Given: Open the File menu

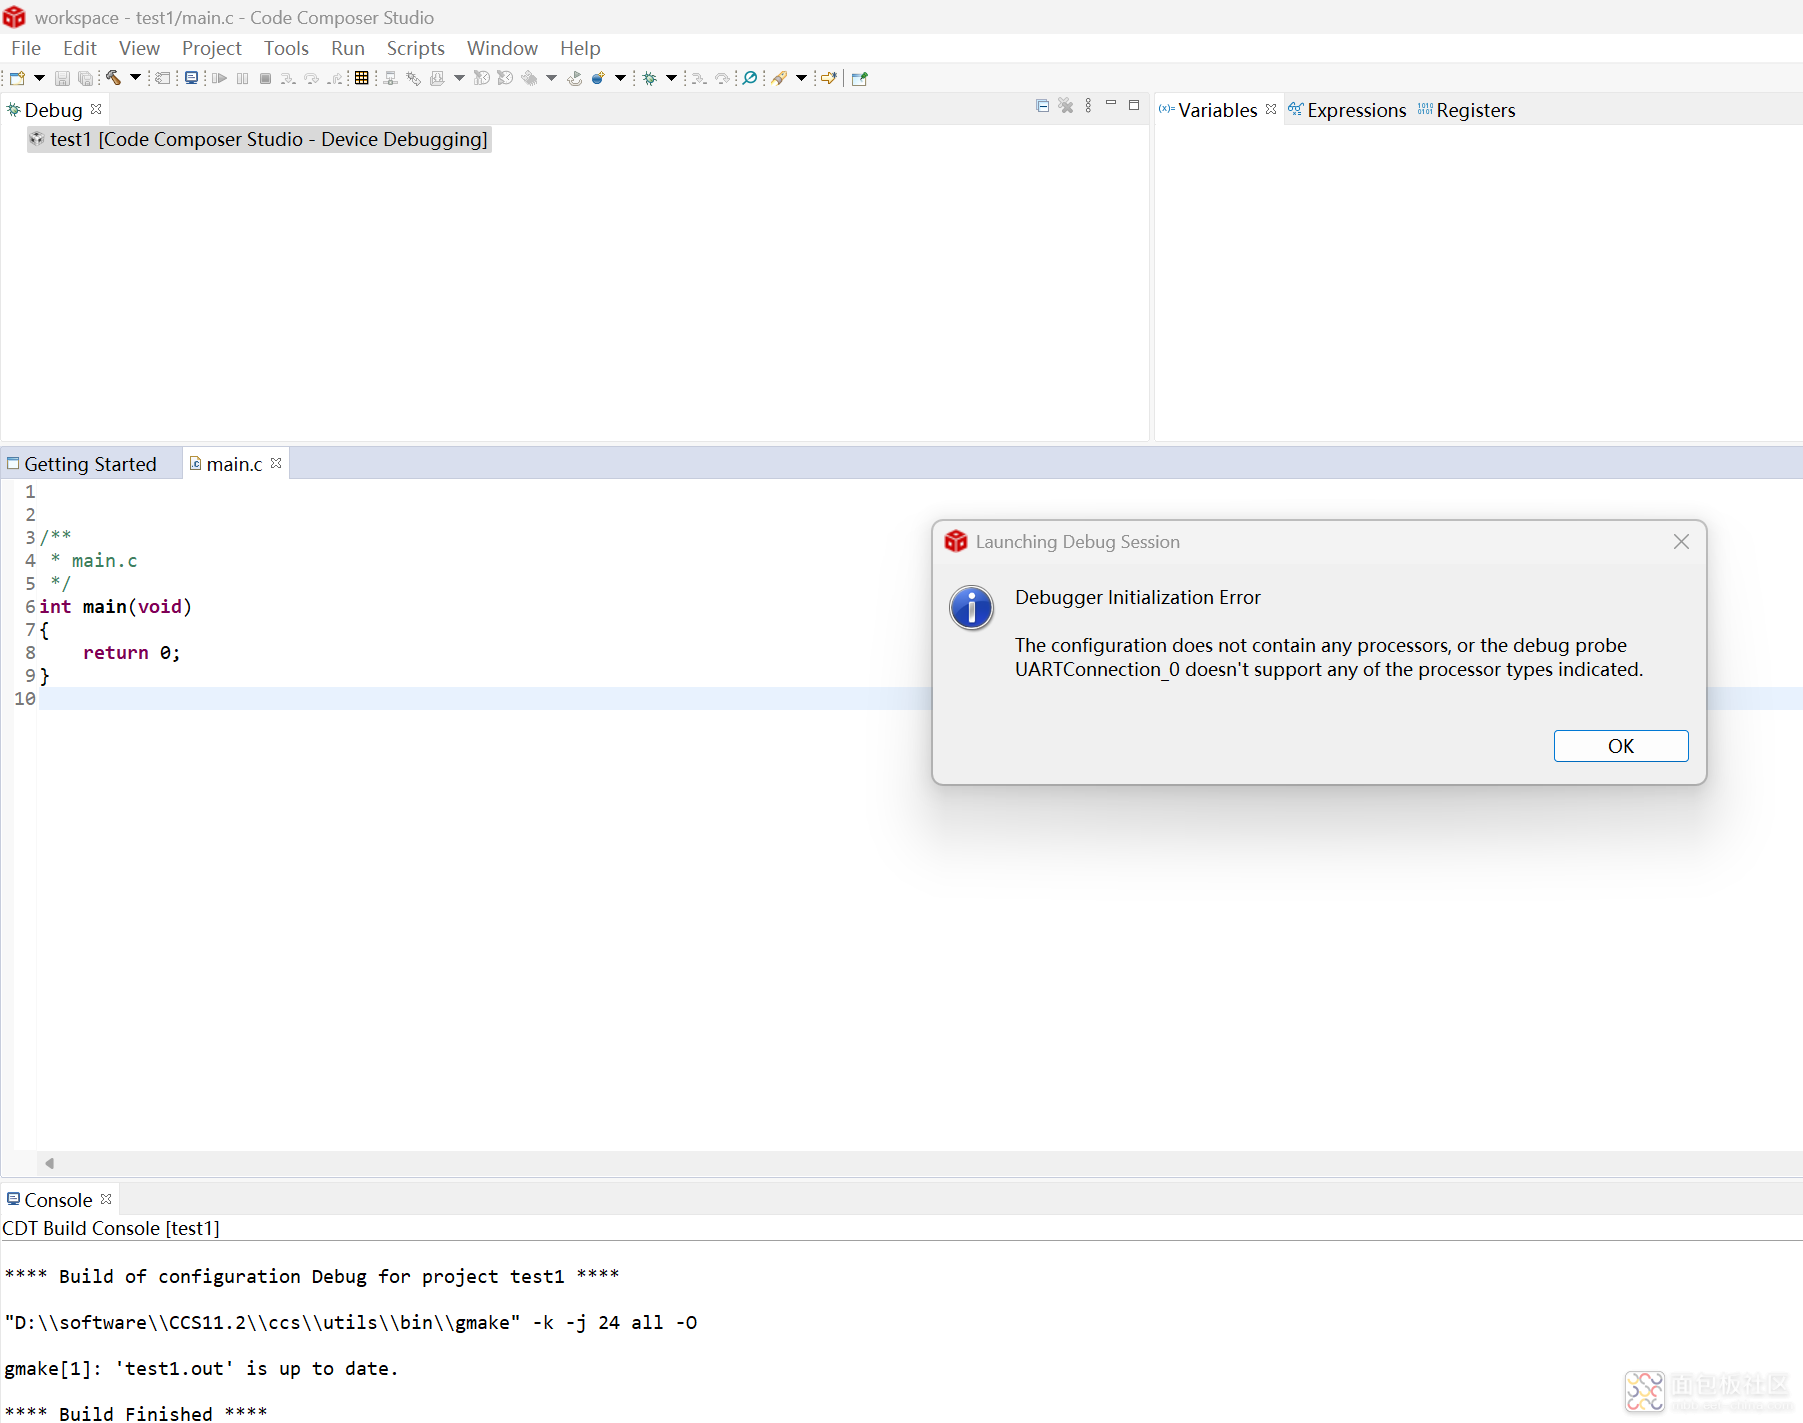Looking at the screenshot, I should 26,48.
